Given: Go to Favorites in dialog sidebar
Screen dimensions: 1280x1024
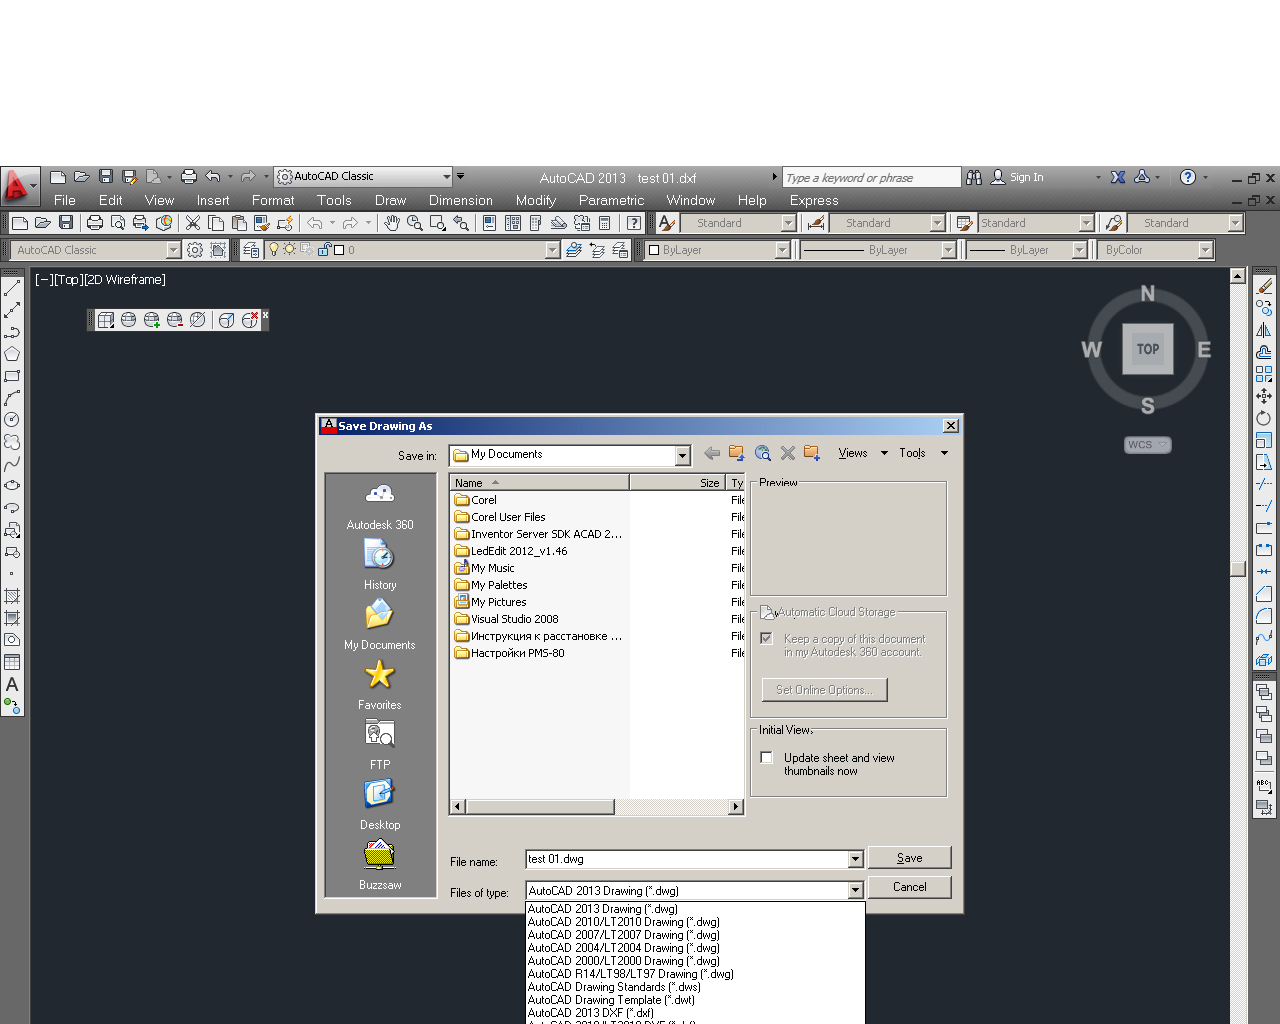Looking at the screenshot, I should pos(380,686).
